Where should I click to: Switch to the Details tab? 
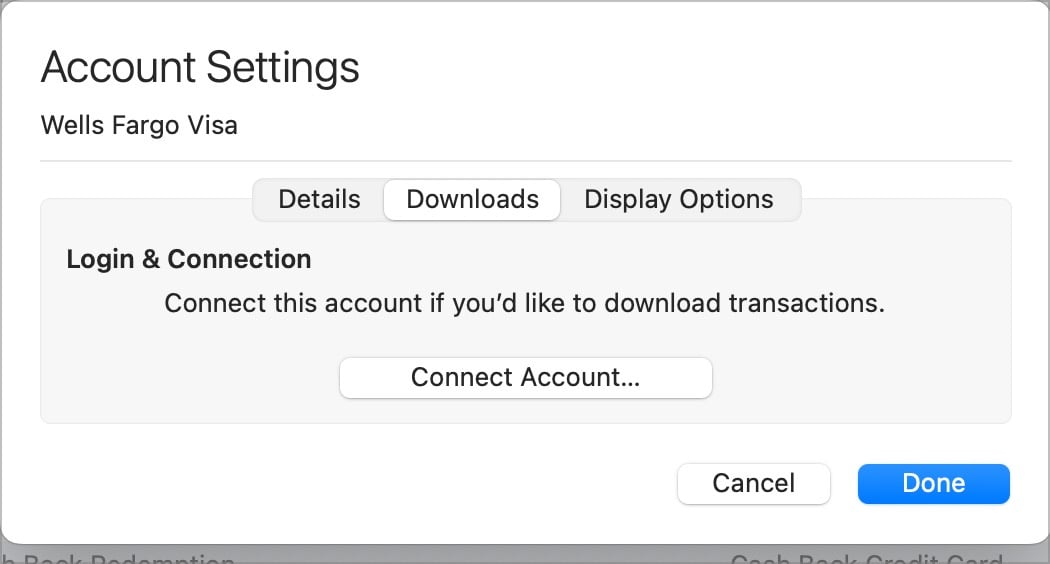point(319,200)
